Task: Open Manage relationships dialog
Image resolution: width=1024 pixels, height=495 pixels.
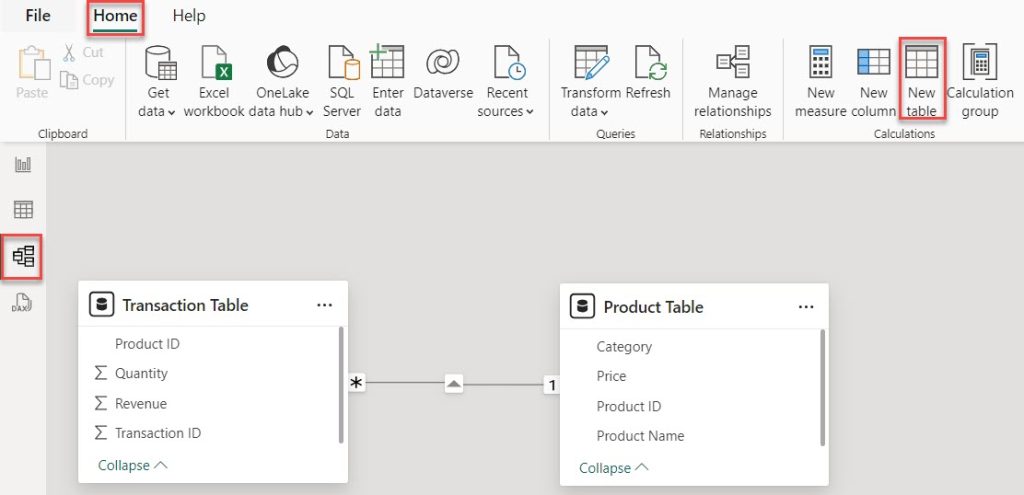Action: (733, 82)
